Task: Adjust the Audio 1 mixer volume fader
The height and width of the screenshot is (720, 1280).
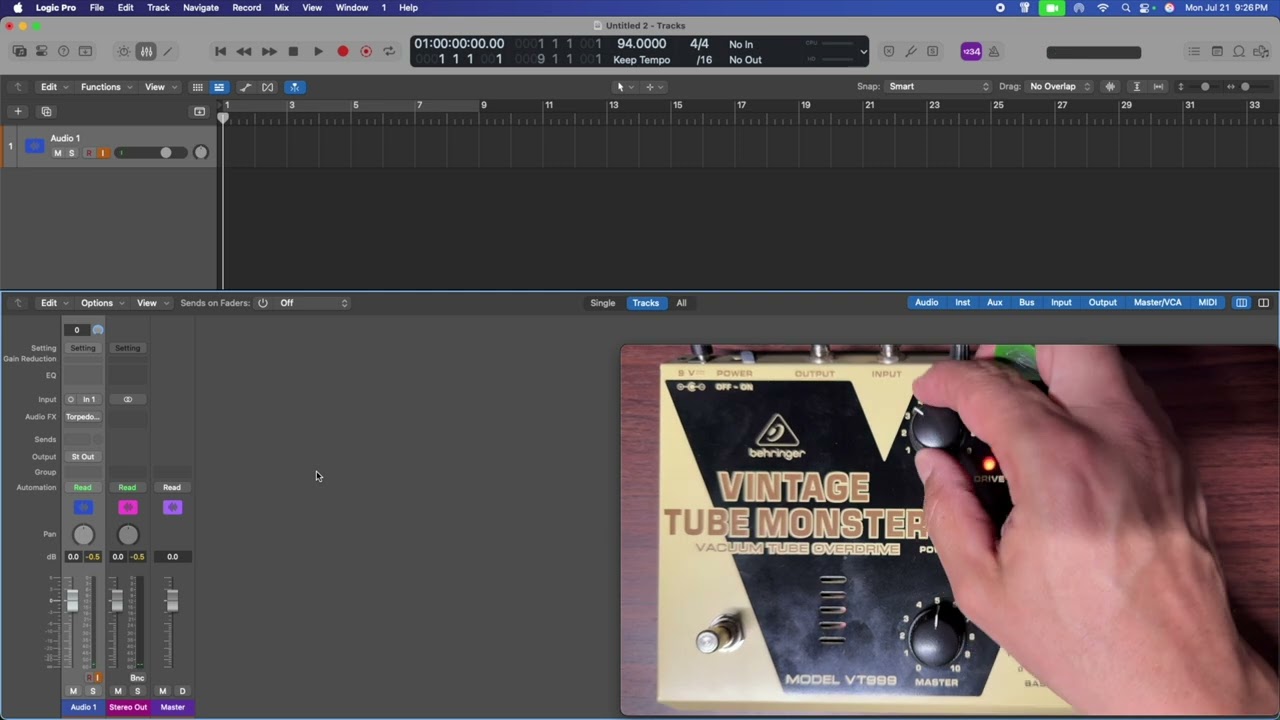Action: coord(72,600)
